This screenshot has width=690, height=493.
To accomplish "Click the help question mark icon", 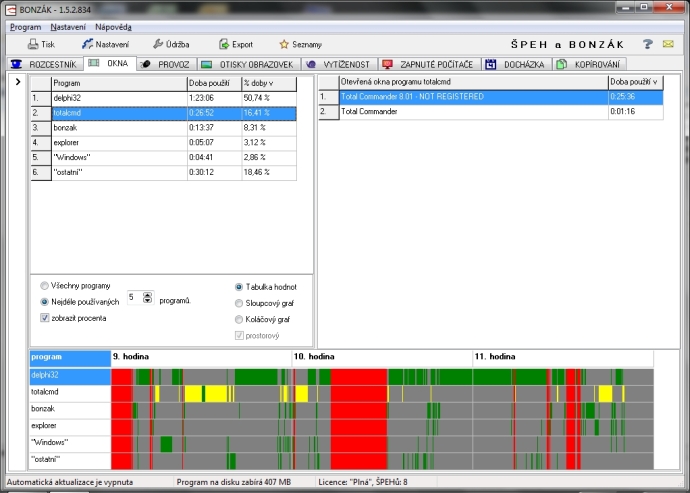I will (647, 44).
